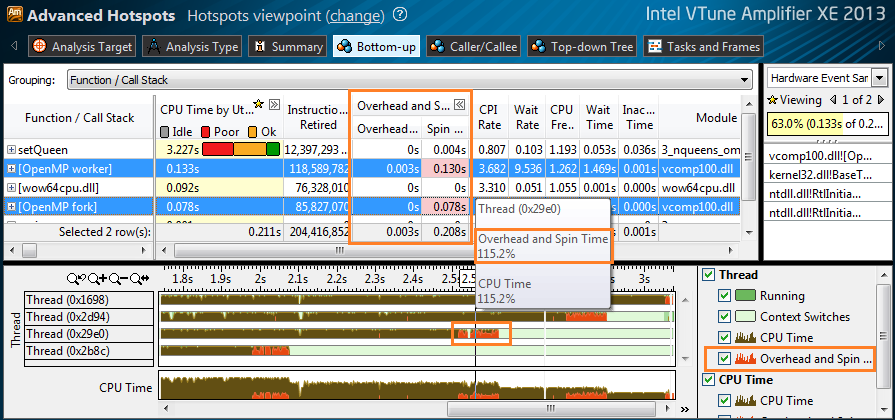Select the Bottom-up tab
The width and height of the screenshot is (895, 420).
(377, 47)
